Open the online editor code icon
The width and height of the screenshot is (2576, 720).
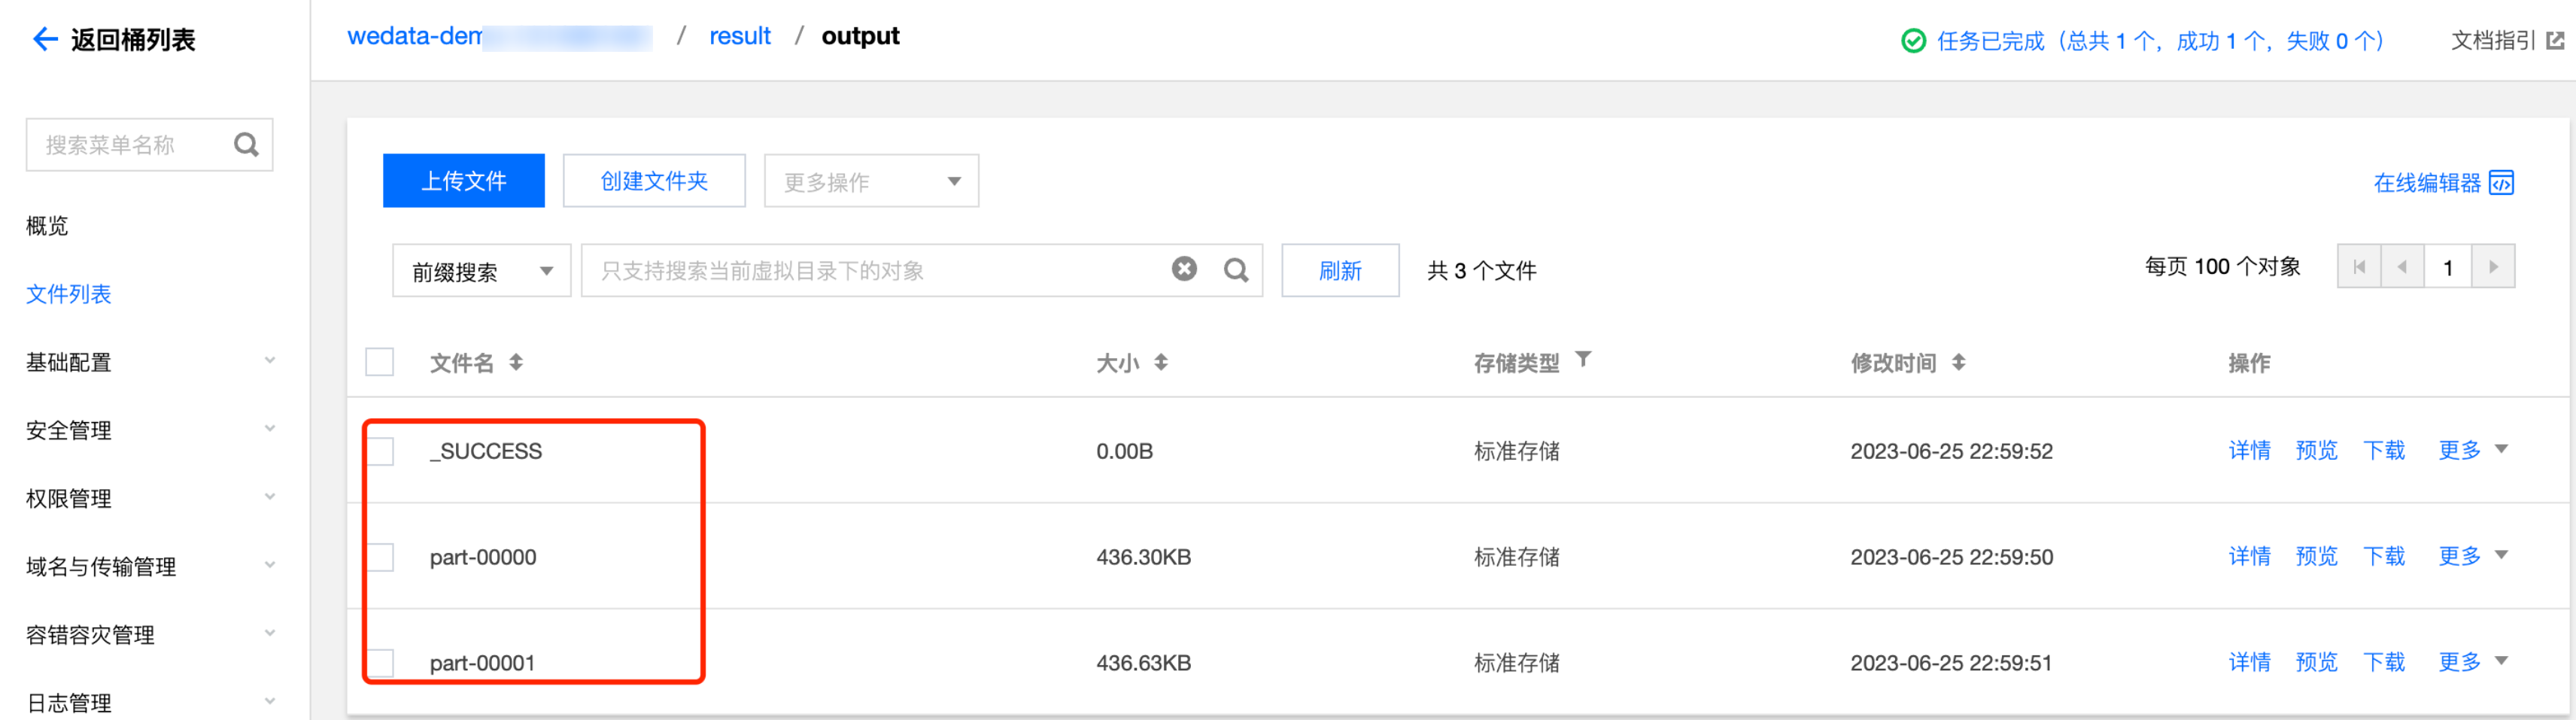[x=2501, y=183]
